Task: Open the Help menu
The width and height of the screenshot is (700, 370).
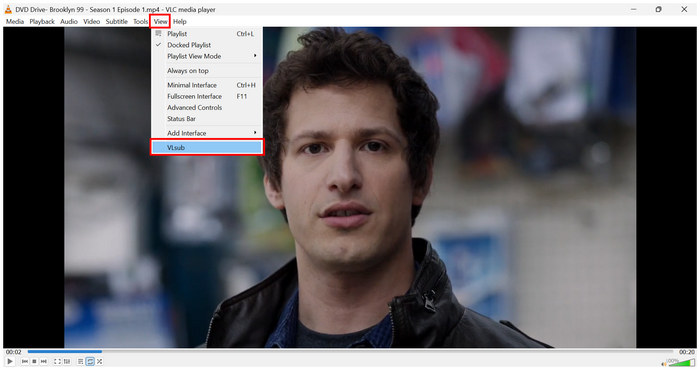Action: tap(180, 21)
